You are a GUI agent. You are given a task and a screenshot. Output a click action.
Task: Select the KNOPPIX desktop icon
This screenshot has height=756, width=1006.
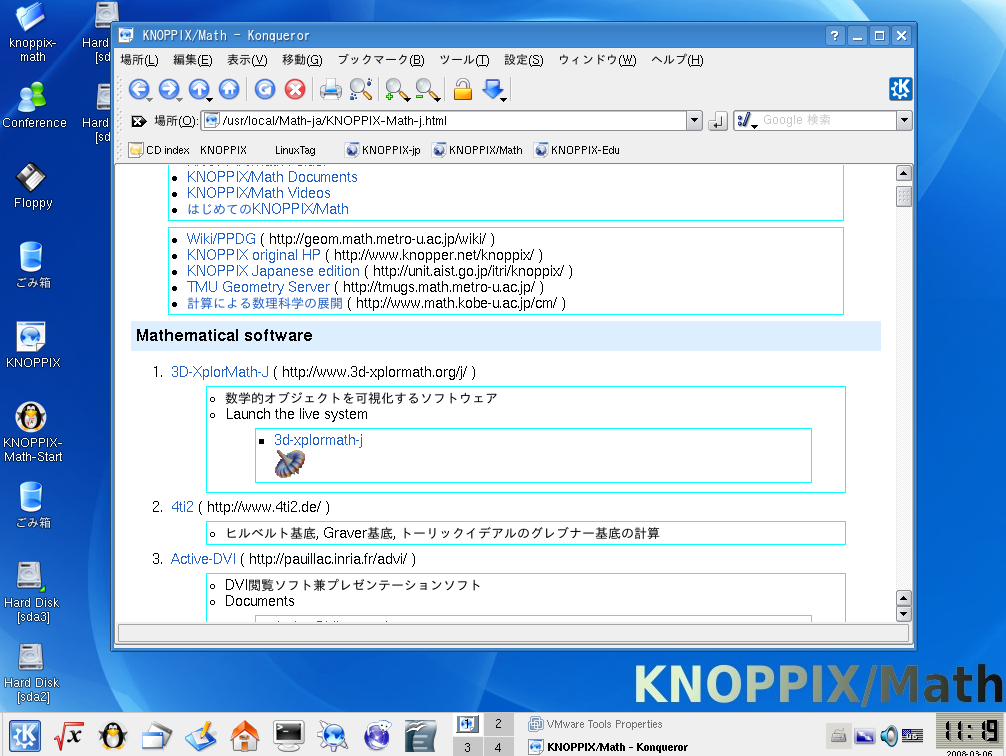coord(33,345)
